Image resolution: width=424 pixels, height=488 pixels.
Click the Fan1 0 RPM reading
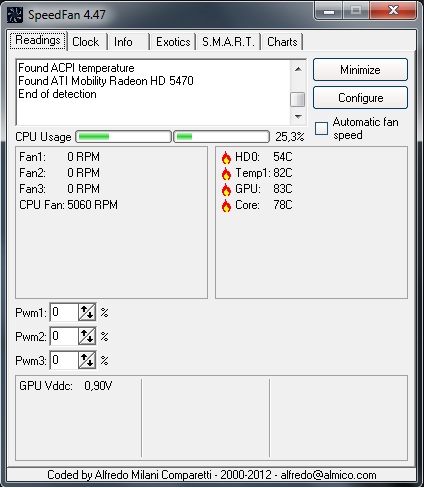tap(59, 157)
